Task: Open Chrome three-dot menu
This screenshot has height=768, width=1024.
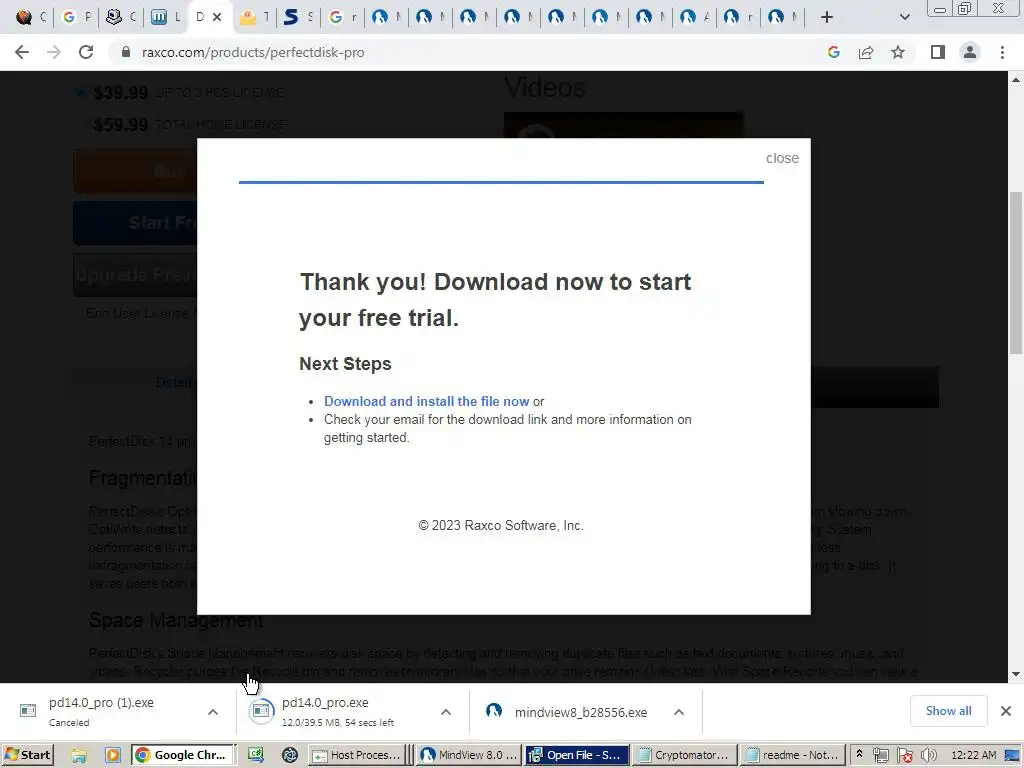Action: tap(1002, 52)
